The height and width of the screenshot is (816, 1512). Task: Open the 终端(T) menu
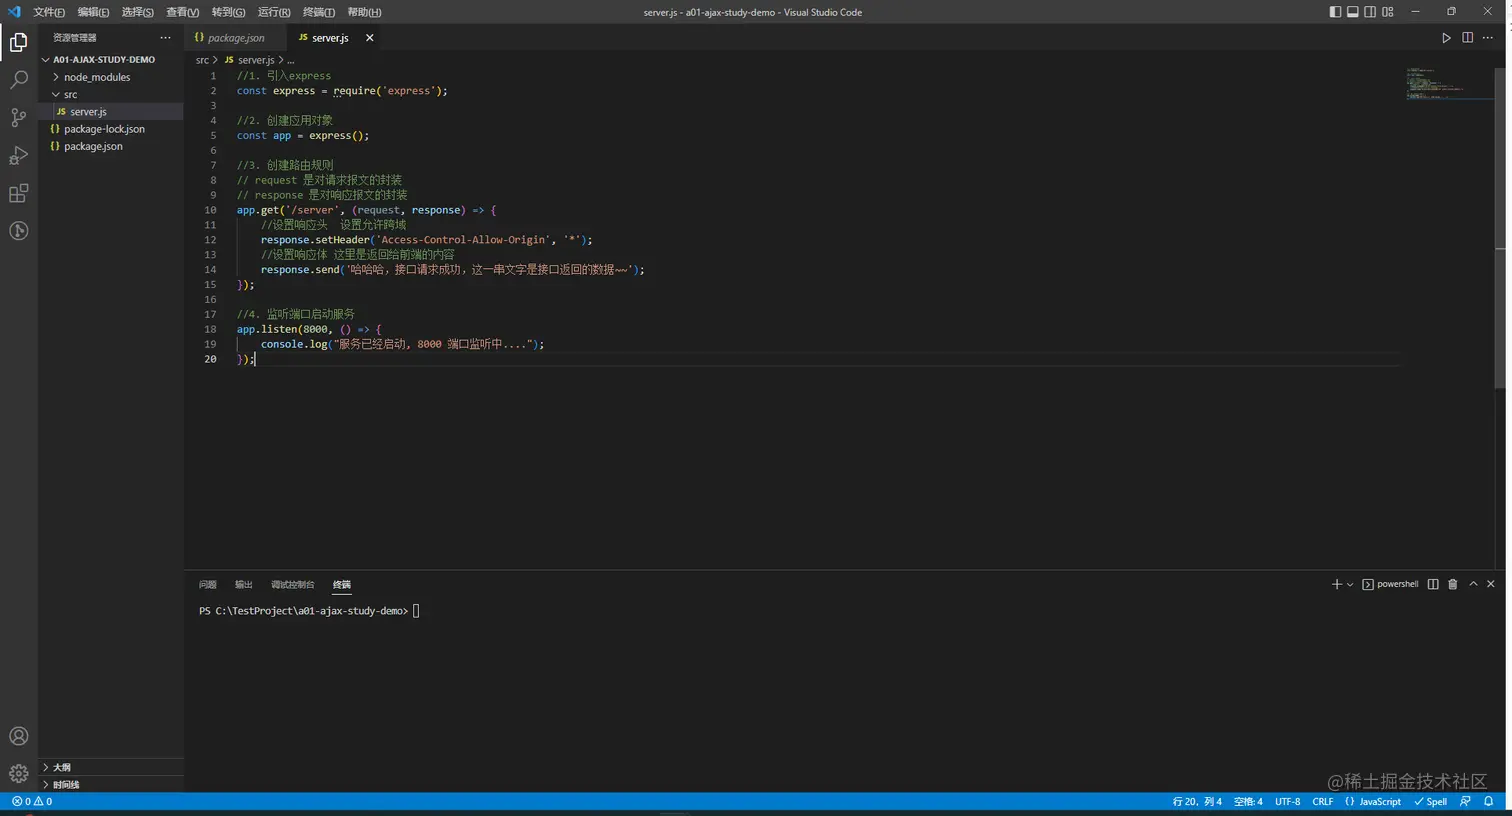click(319, 12)
